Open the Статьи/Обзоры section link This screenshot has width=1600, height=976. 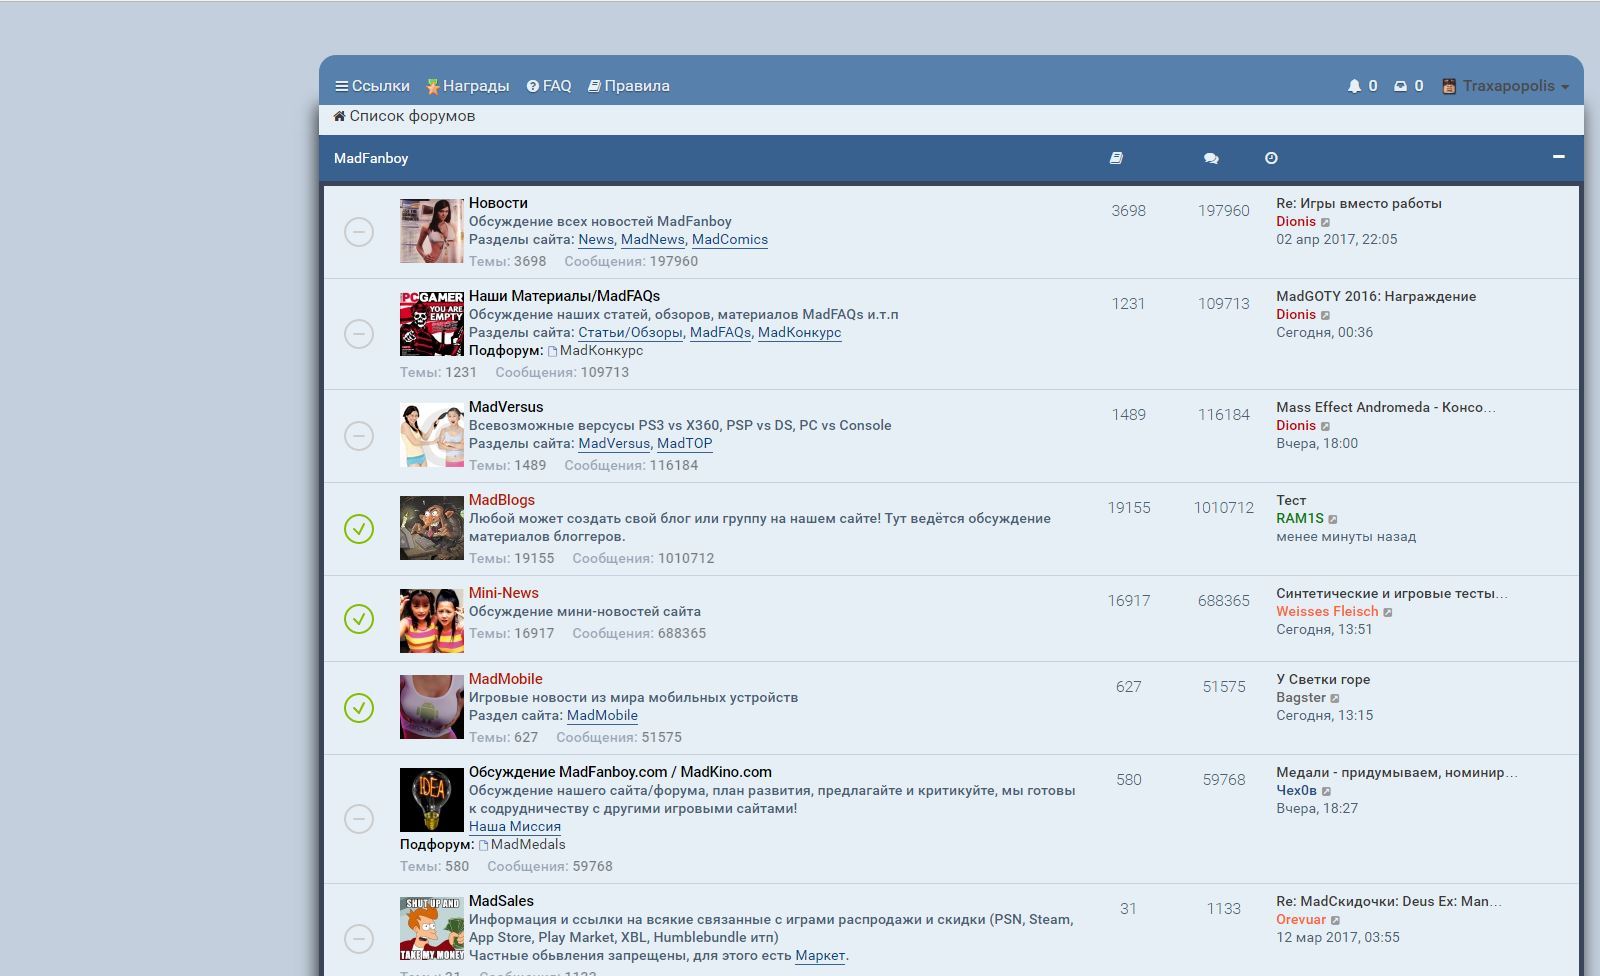tap(630, 333)
